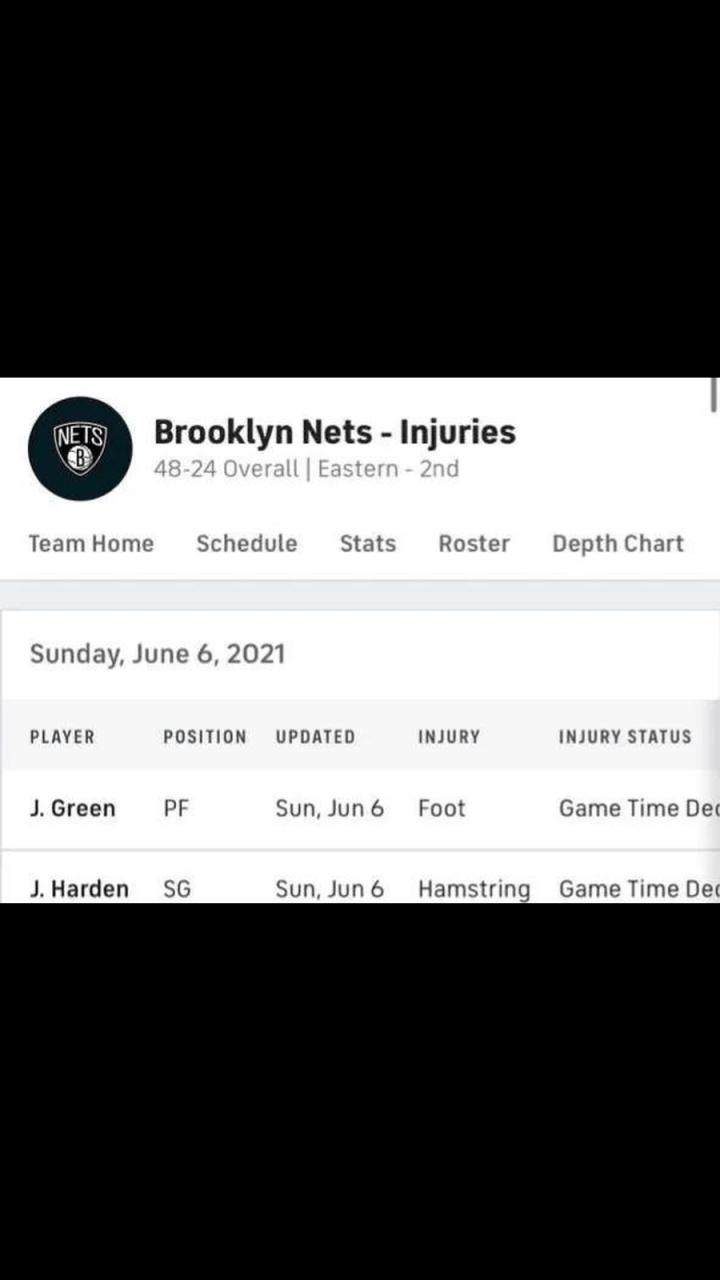This screenshot has width=720, height=1280.
Task: Open the Stats tab
Action: 367,544
